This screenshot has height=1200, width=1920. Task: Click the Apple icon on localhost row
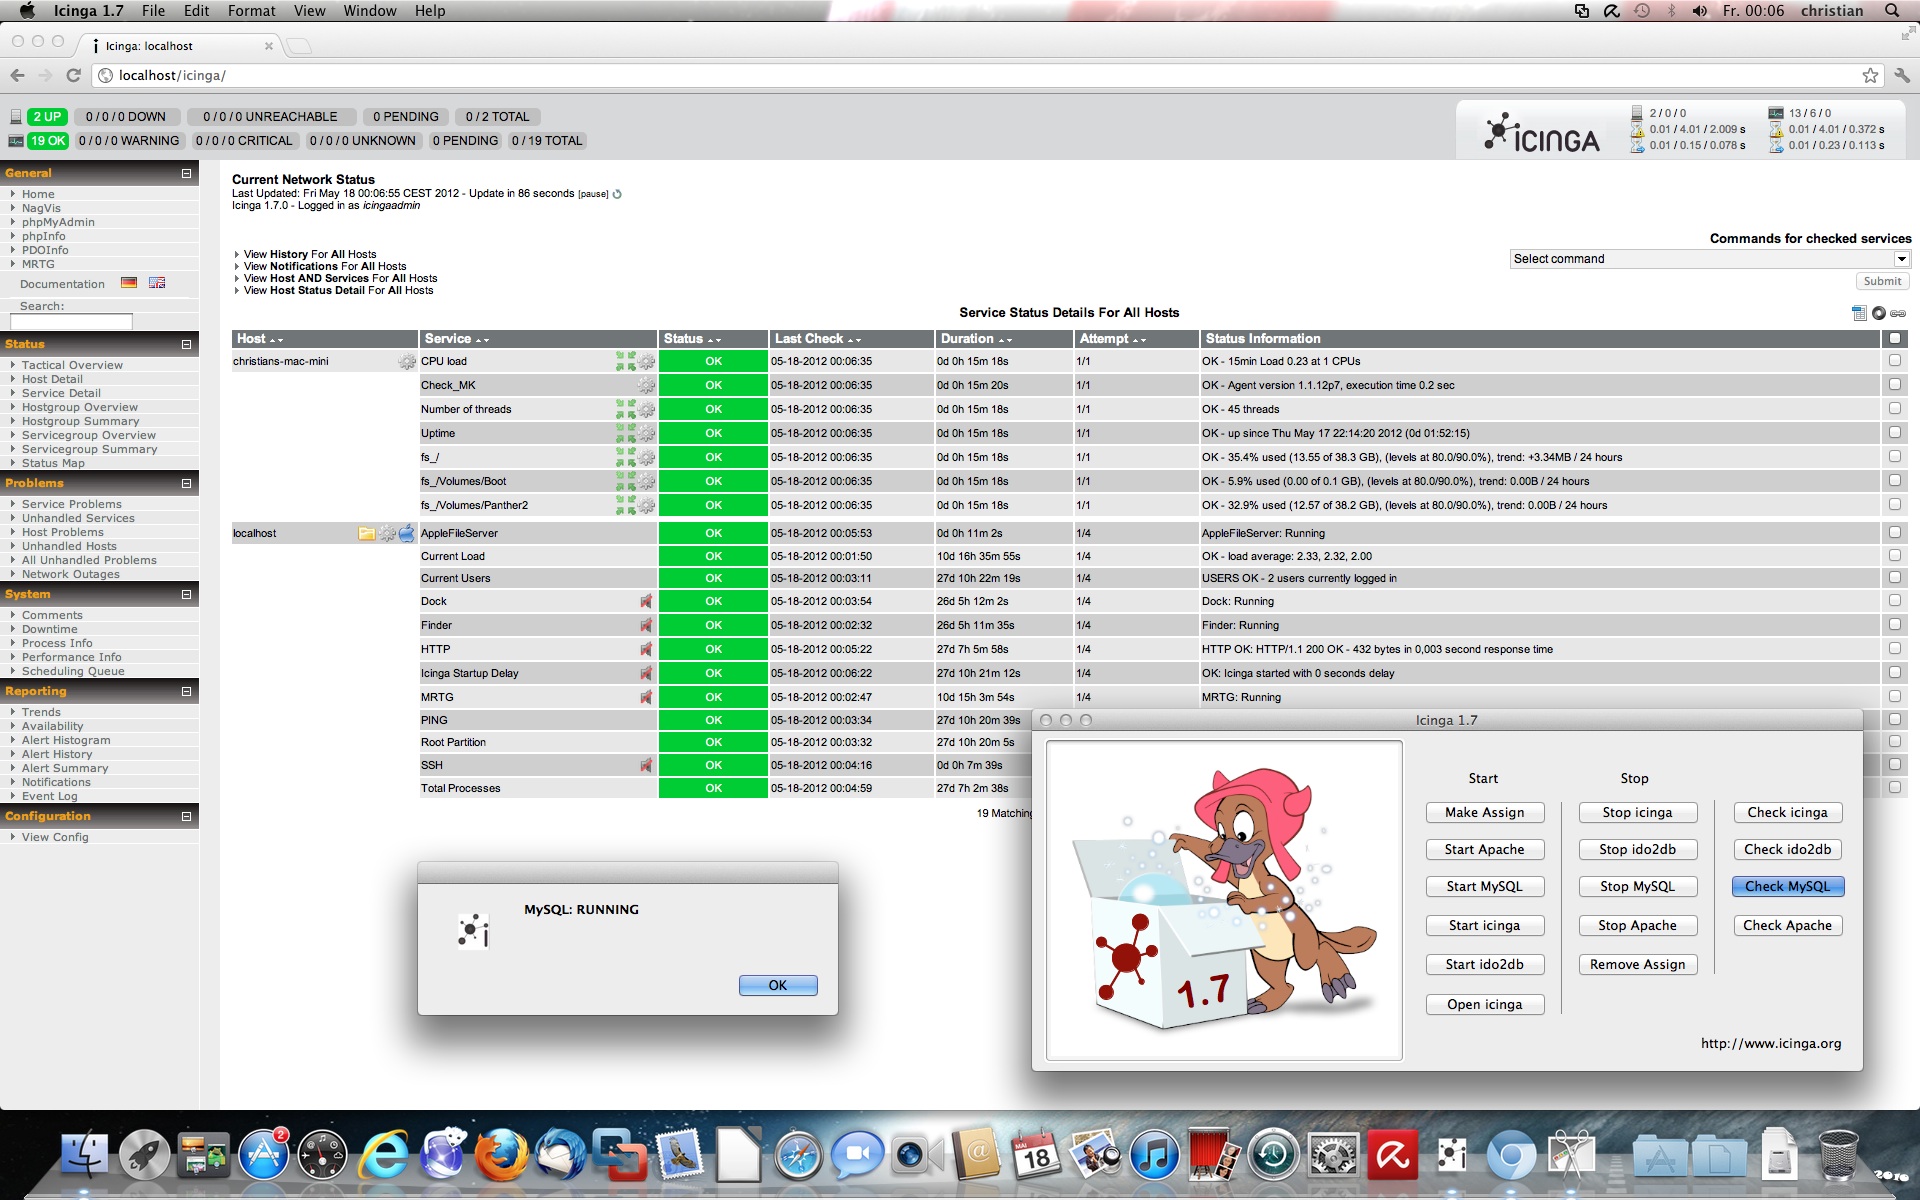[x=406, y=534]
